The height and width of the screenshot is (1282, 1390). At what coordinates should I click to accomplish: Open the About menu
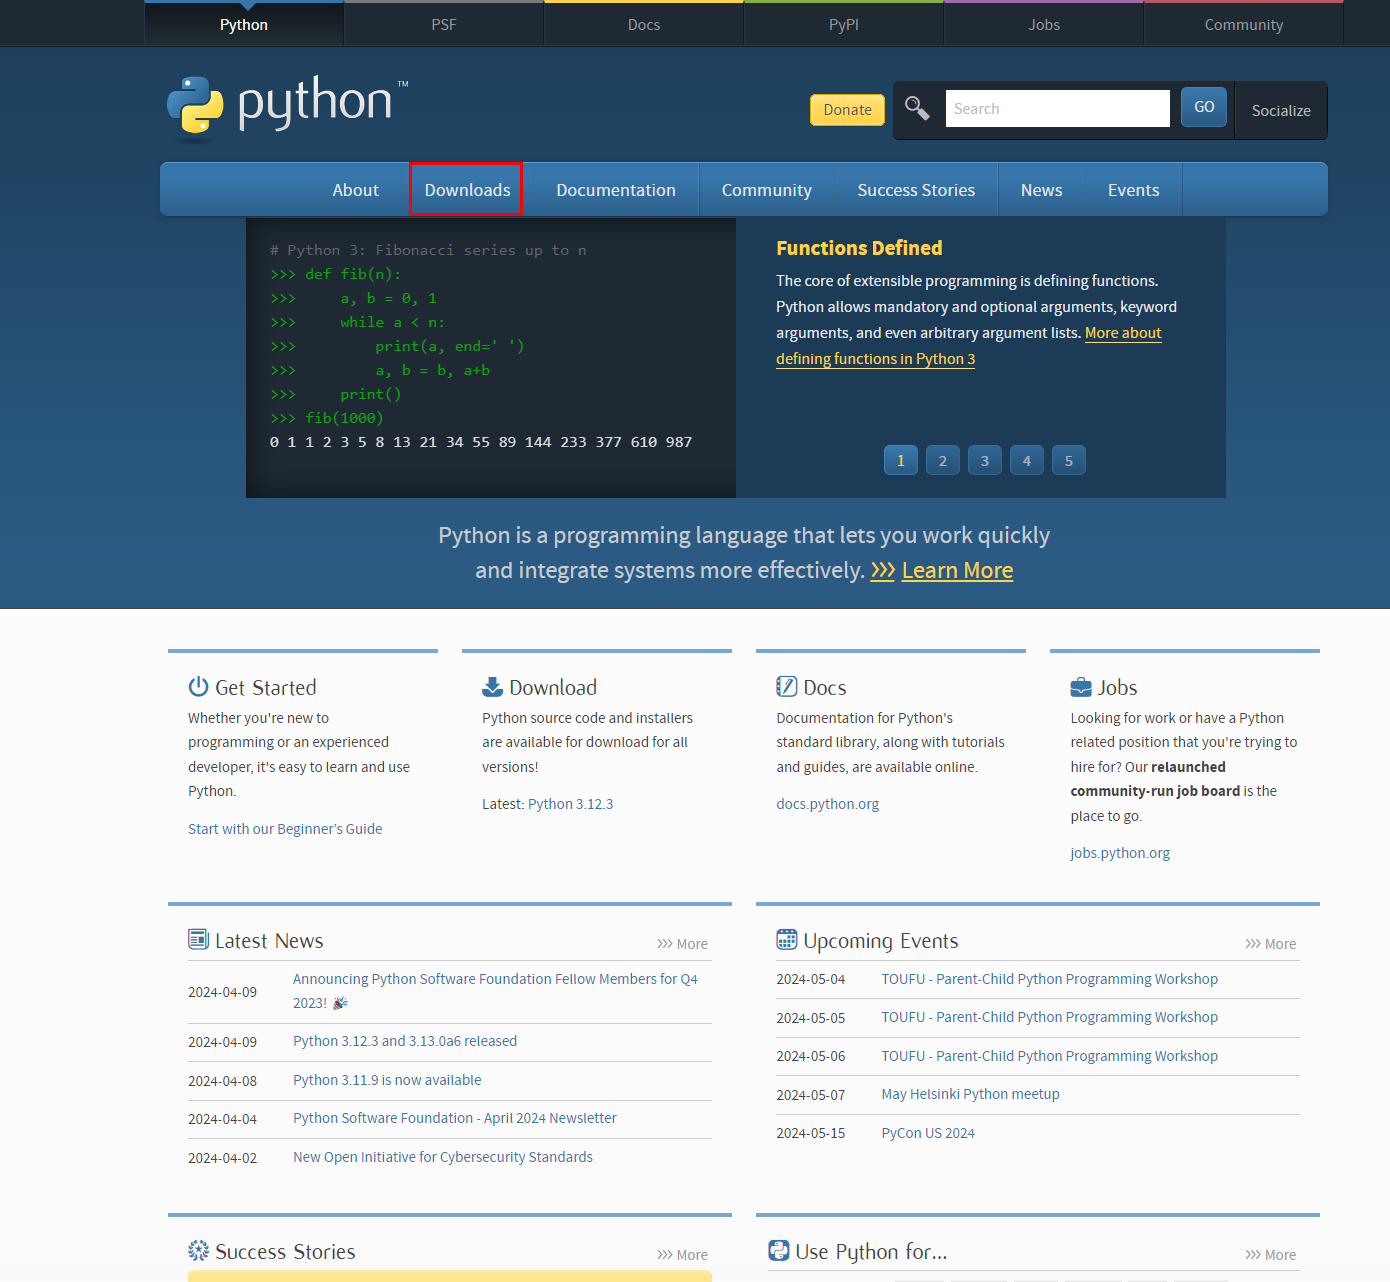[356, 190]
